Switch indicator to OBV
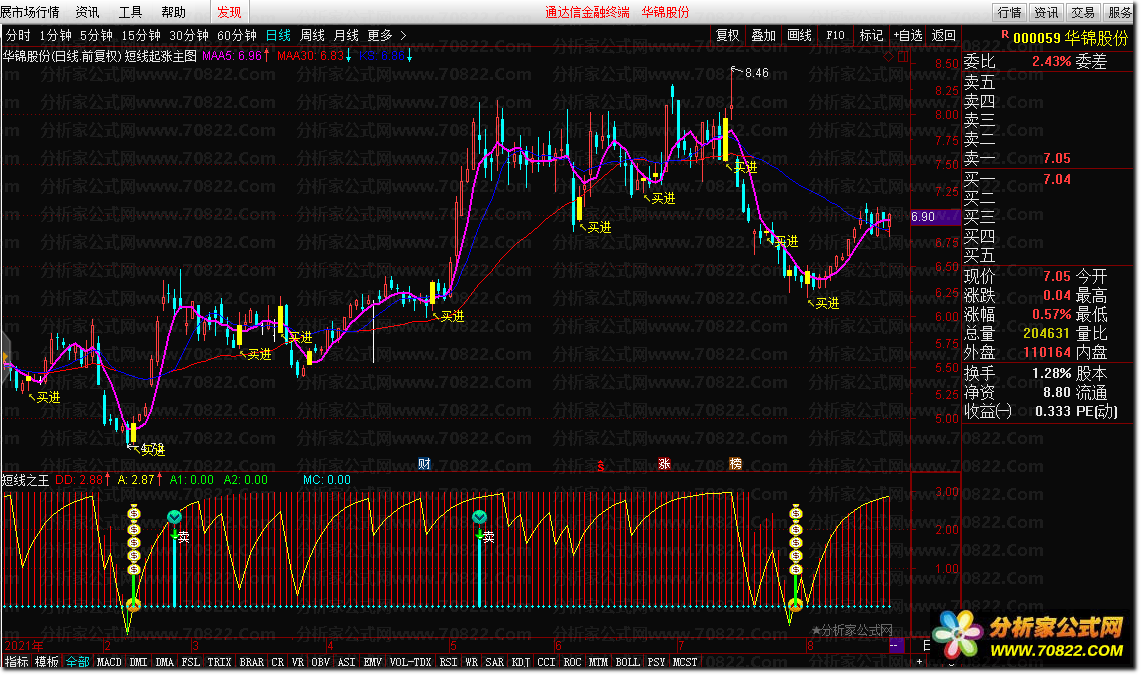Screen dimensions: 1142x675 pos(320,662)
